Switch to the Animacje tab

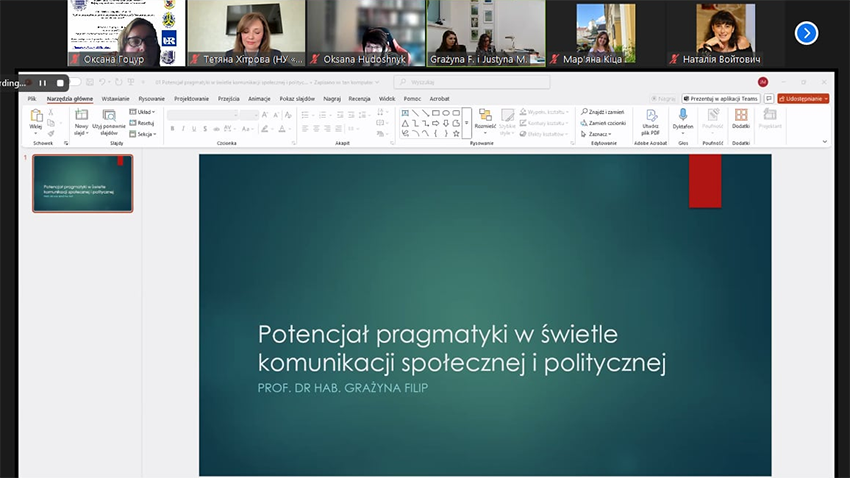click(259, 99)
